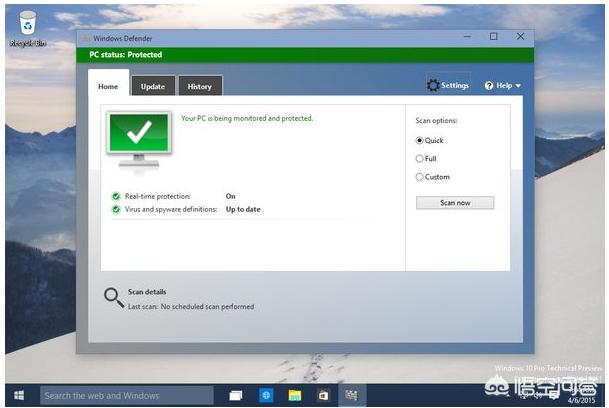Switch to the Update tab
Viewport: 609px width, 408px height.
(153, 86)
